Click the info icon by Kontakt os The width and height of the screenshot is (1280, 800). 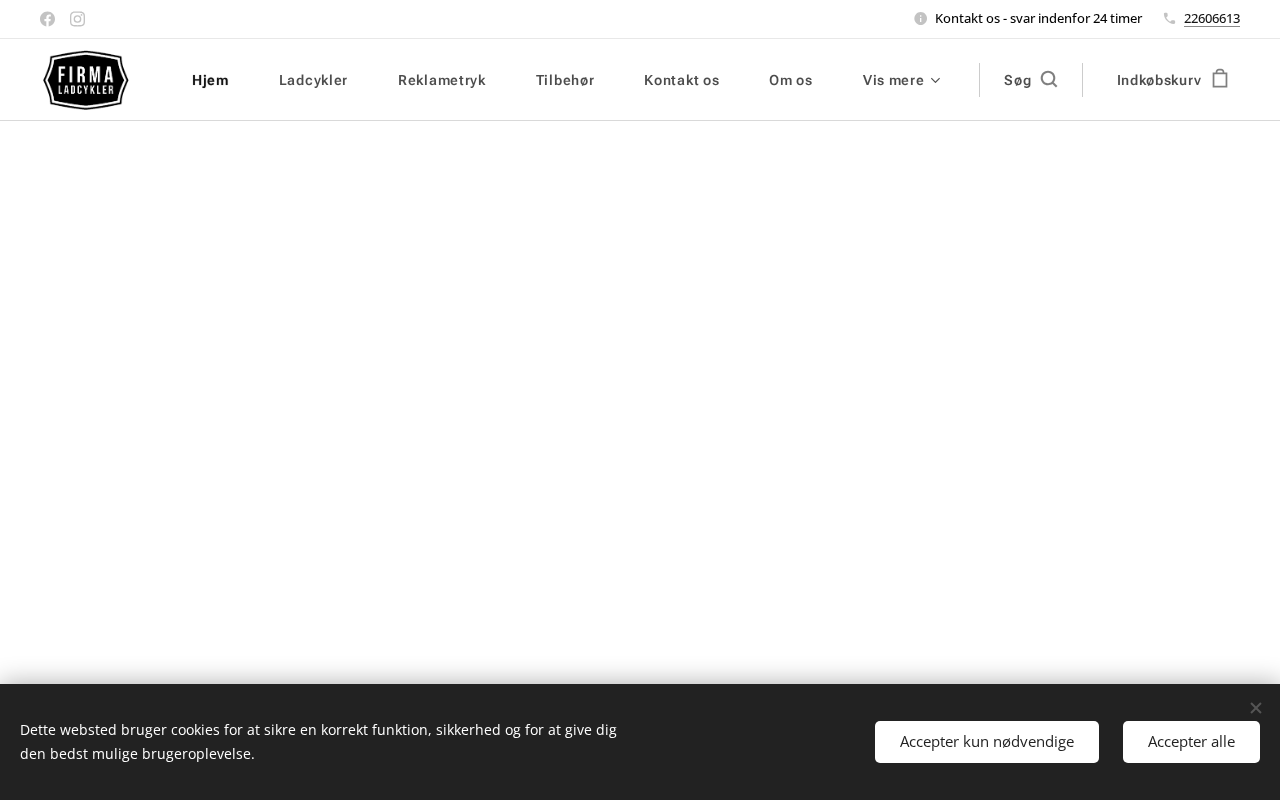[920, 18]
